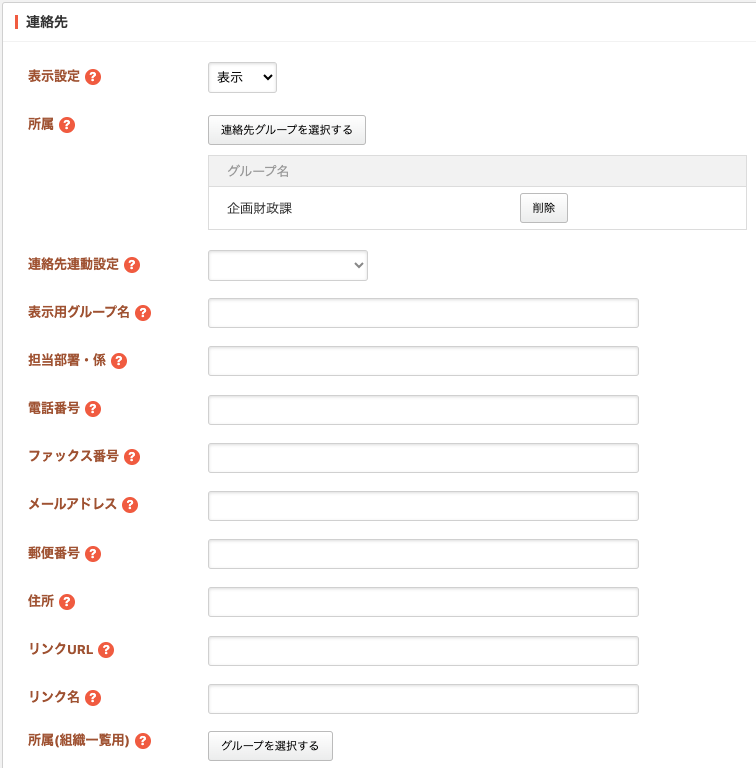Select the 郵便番号 text box
This screenshot has height=768, width=756.
[424, 554]
